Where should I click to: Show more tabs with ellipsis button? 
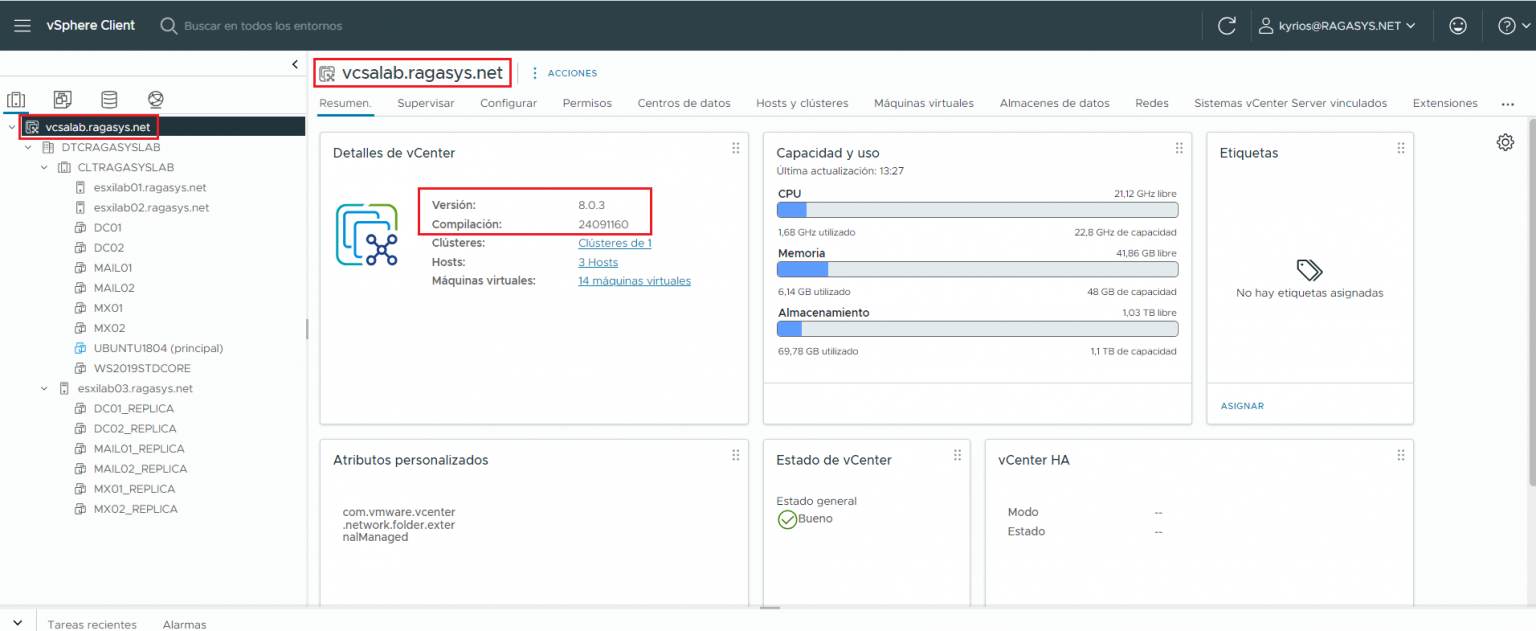point(1508,104)
